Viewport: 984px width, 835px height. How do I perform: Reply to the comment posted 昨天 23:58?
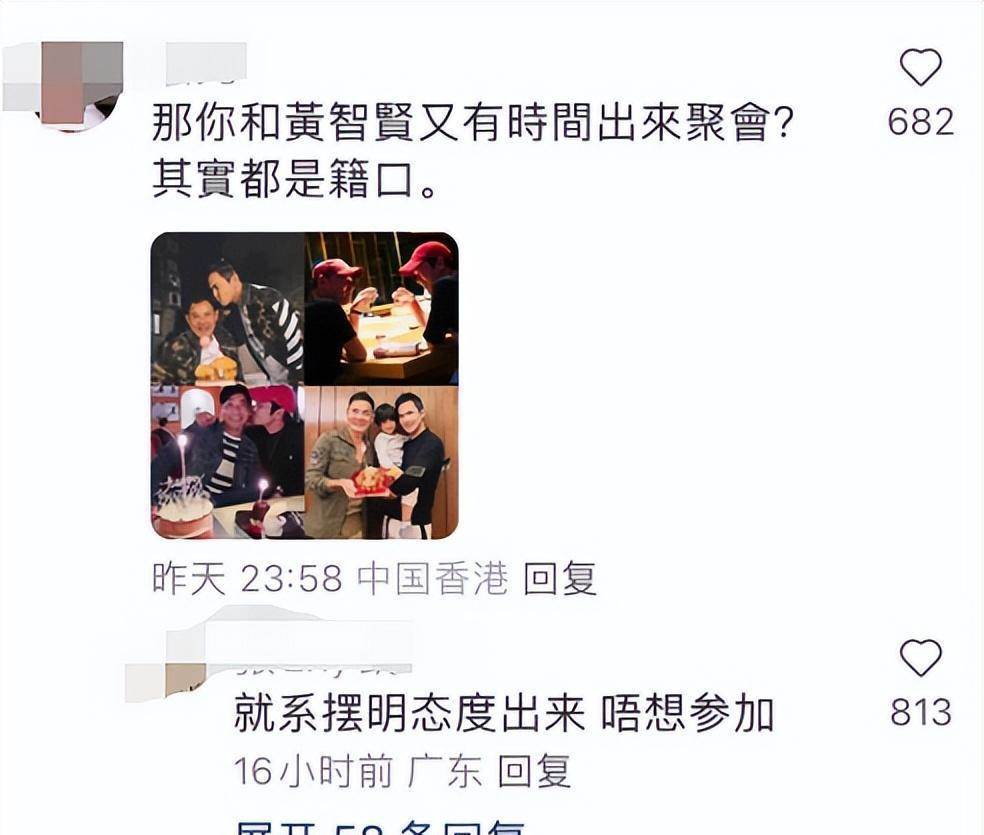coord(559,578)
